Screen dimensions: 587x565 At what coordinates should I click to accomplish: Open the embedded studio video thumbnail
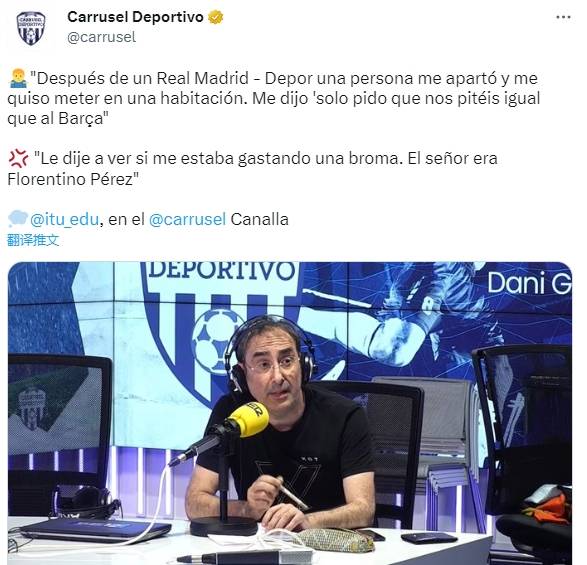[x=290, y=413]
